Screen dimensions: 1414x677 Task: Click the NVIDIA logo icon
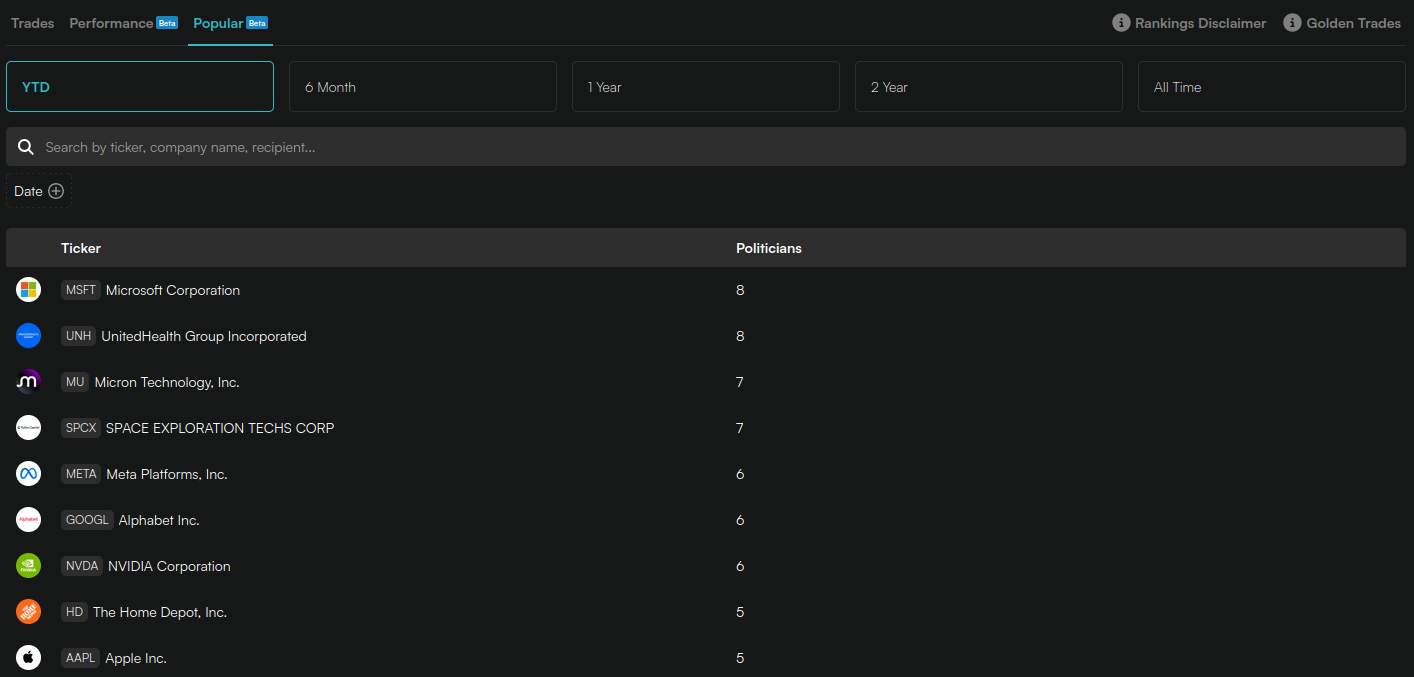point(29,566)
